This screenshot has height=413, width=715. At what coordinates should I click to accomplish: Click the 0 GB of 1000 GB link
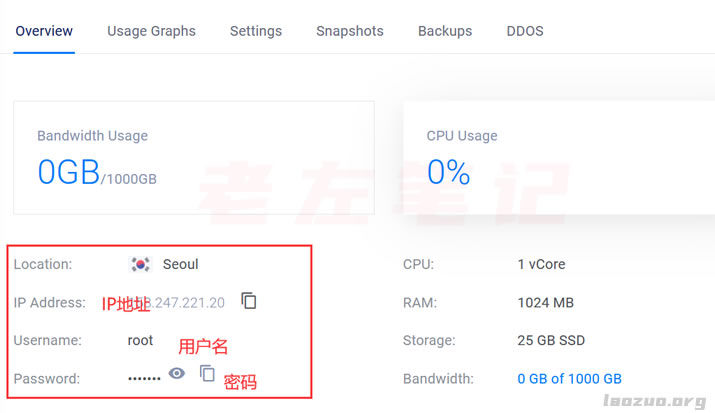(x=570, y=378)
